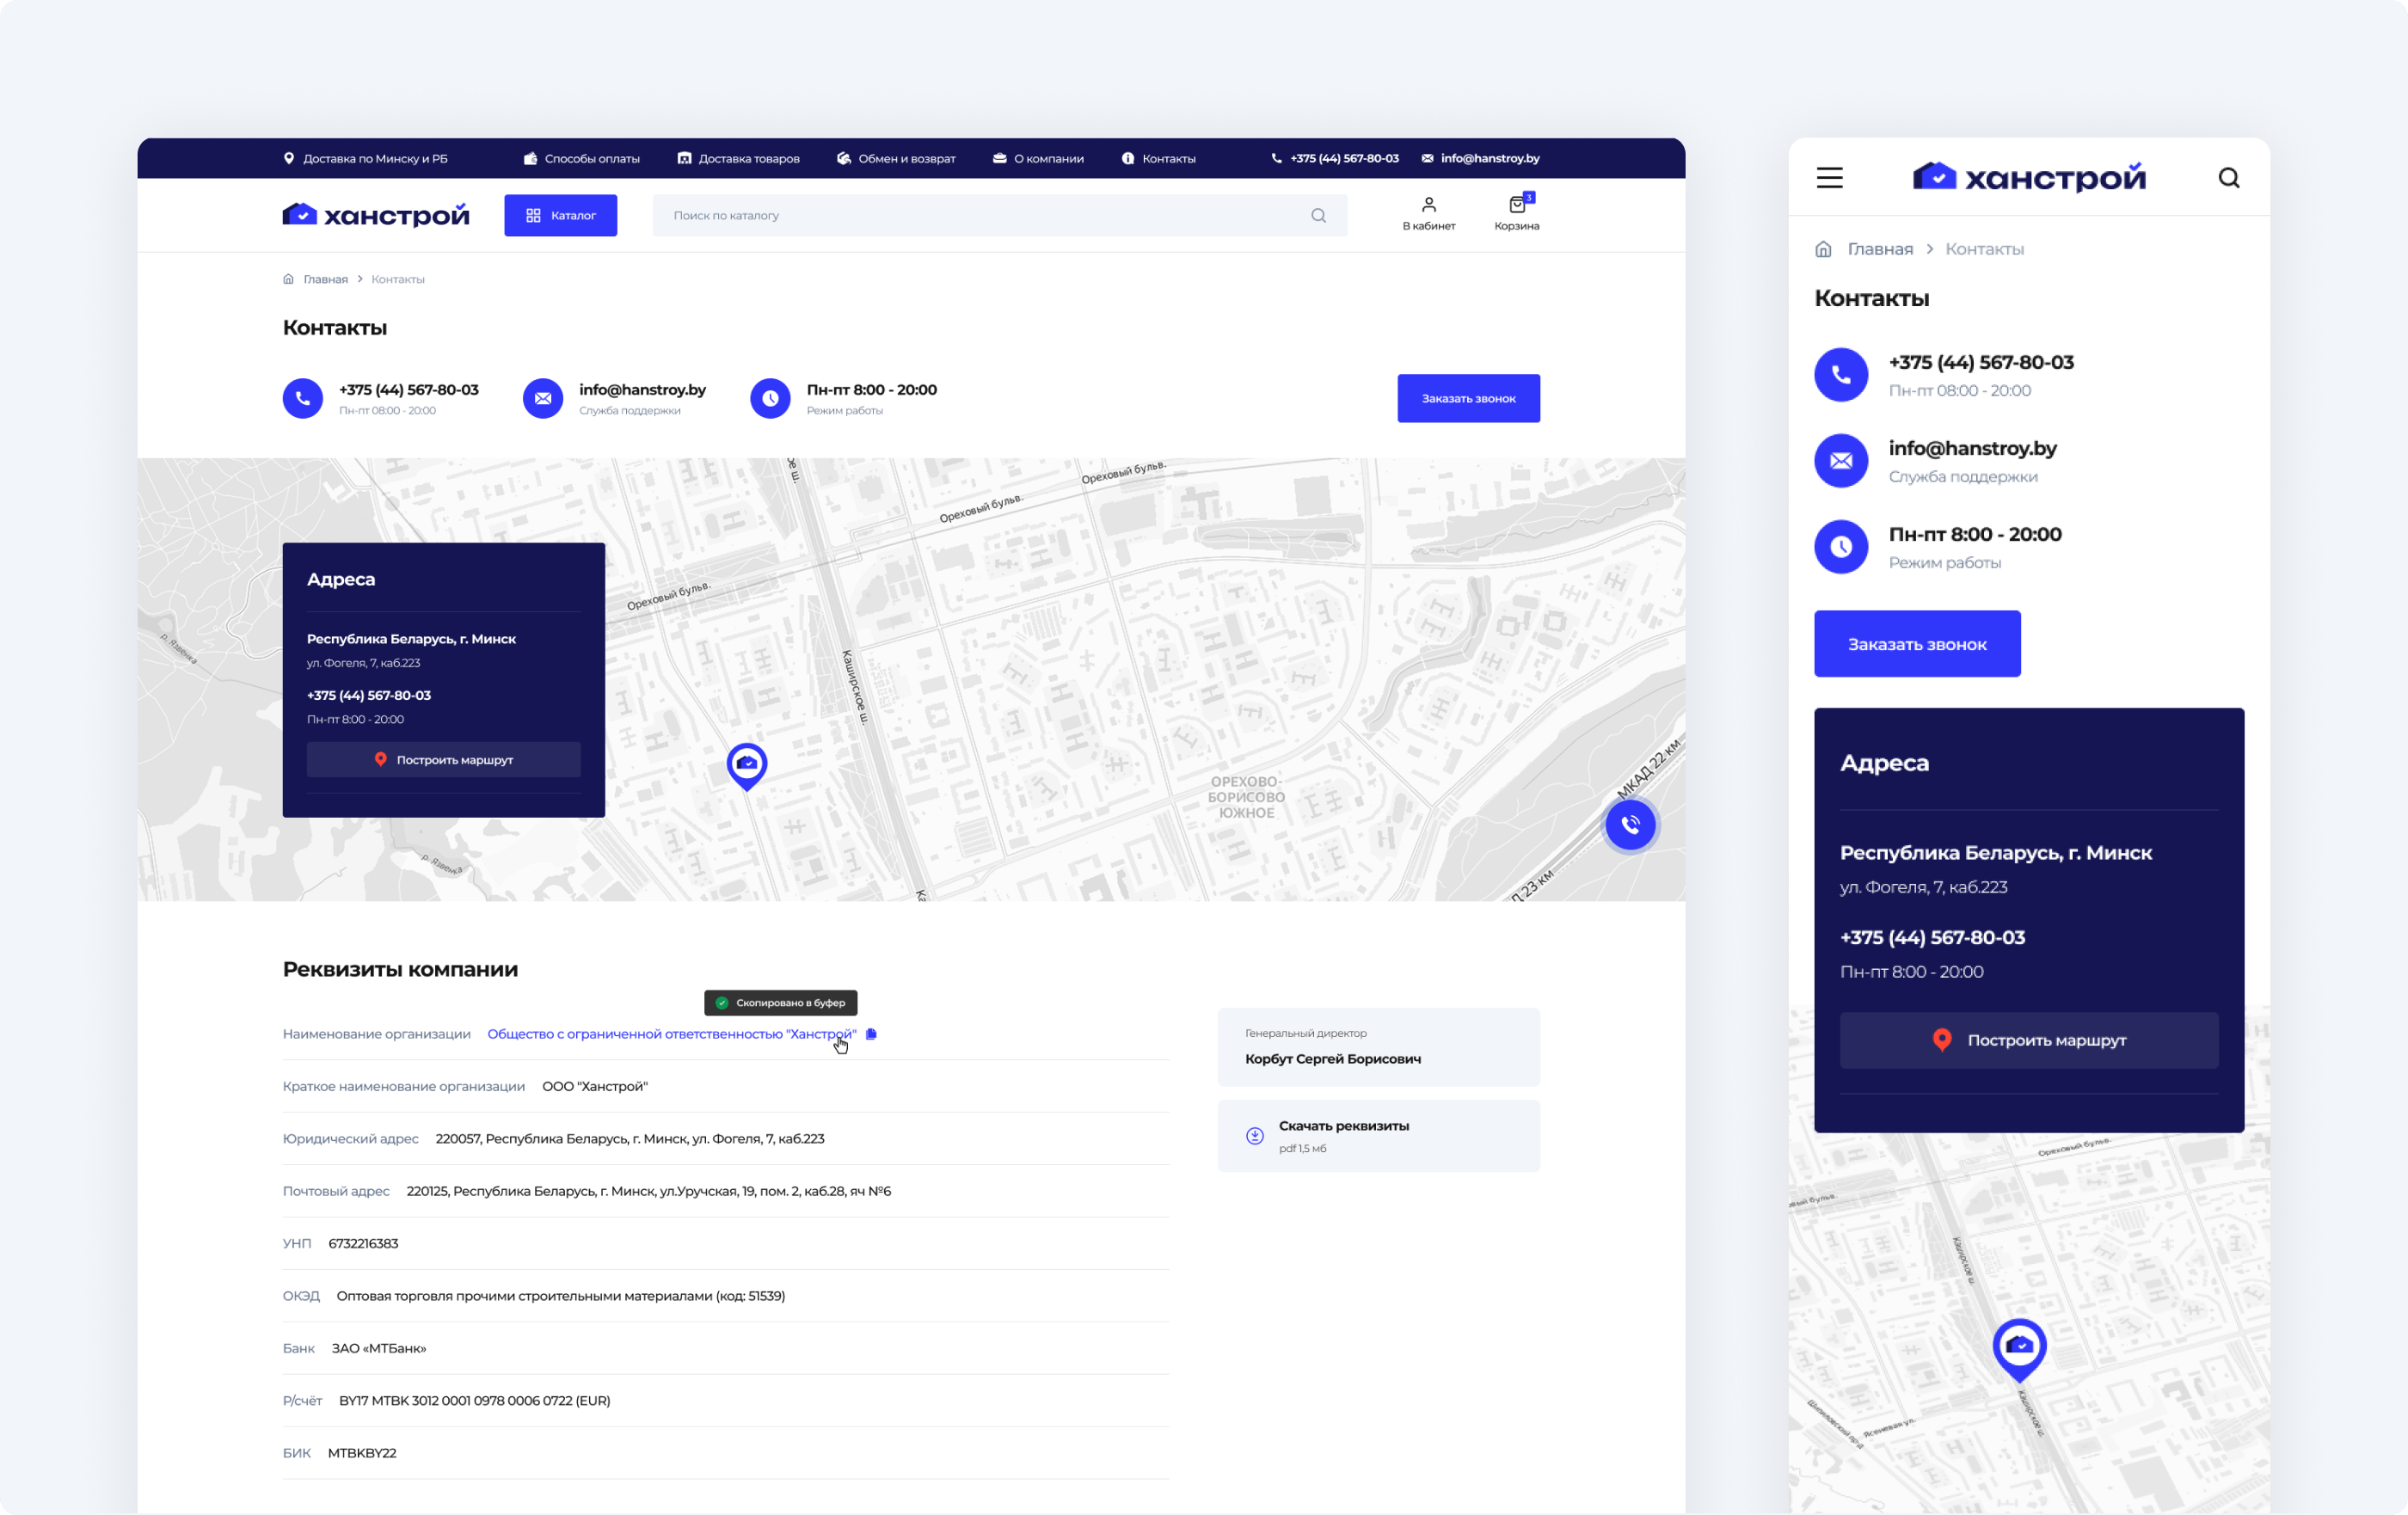Download company details via "Скачать реквизиты"
2408x1515 pixels.
click(1343, 1126)
